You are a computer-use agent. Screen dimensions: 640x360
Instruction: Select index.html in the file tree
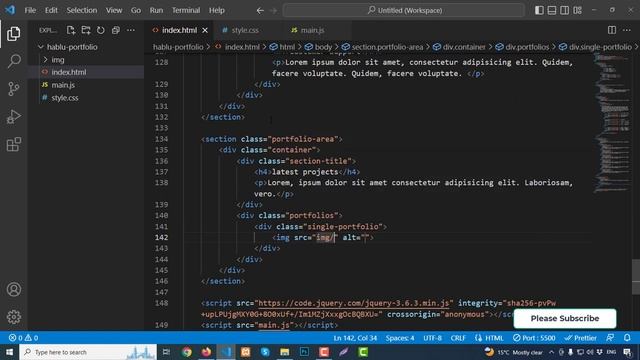[x=86, y=72]
